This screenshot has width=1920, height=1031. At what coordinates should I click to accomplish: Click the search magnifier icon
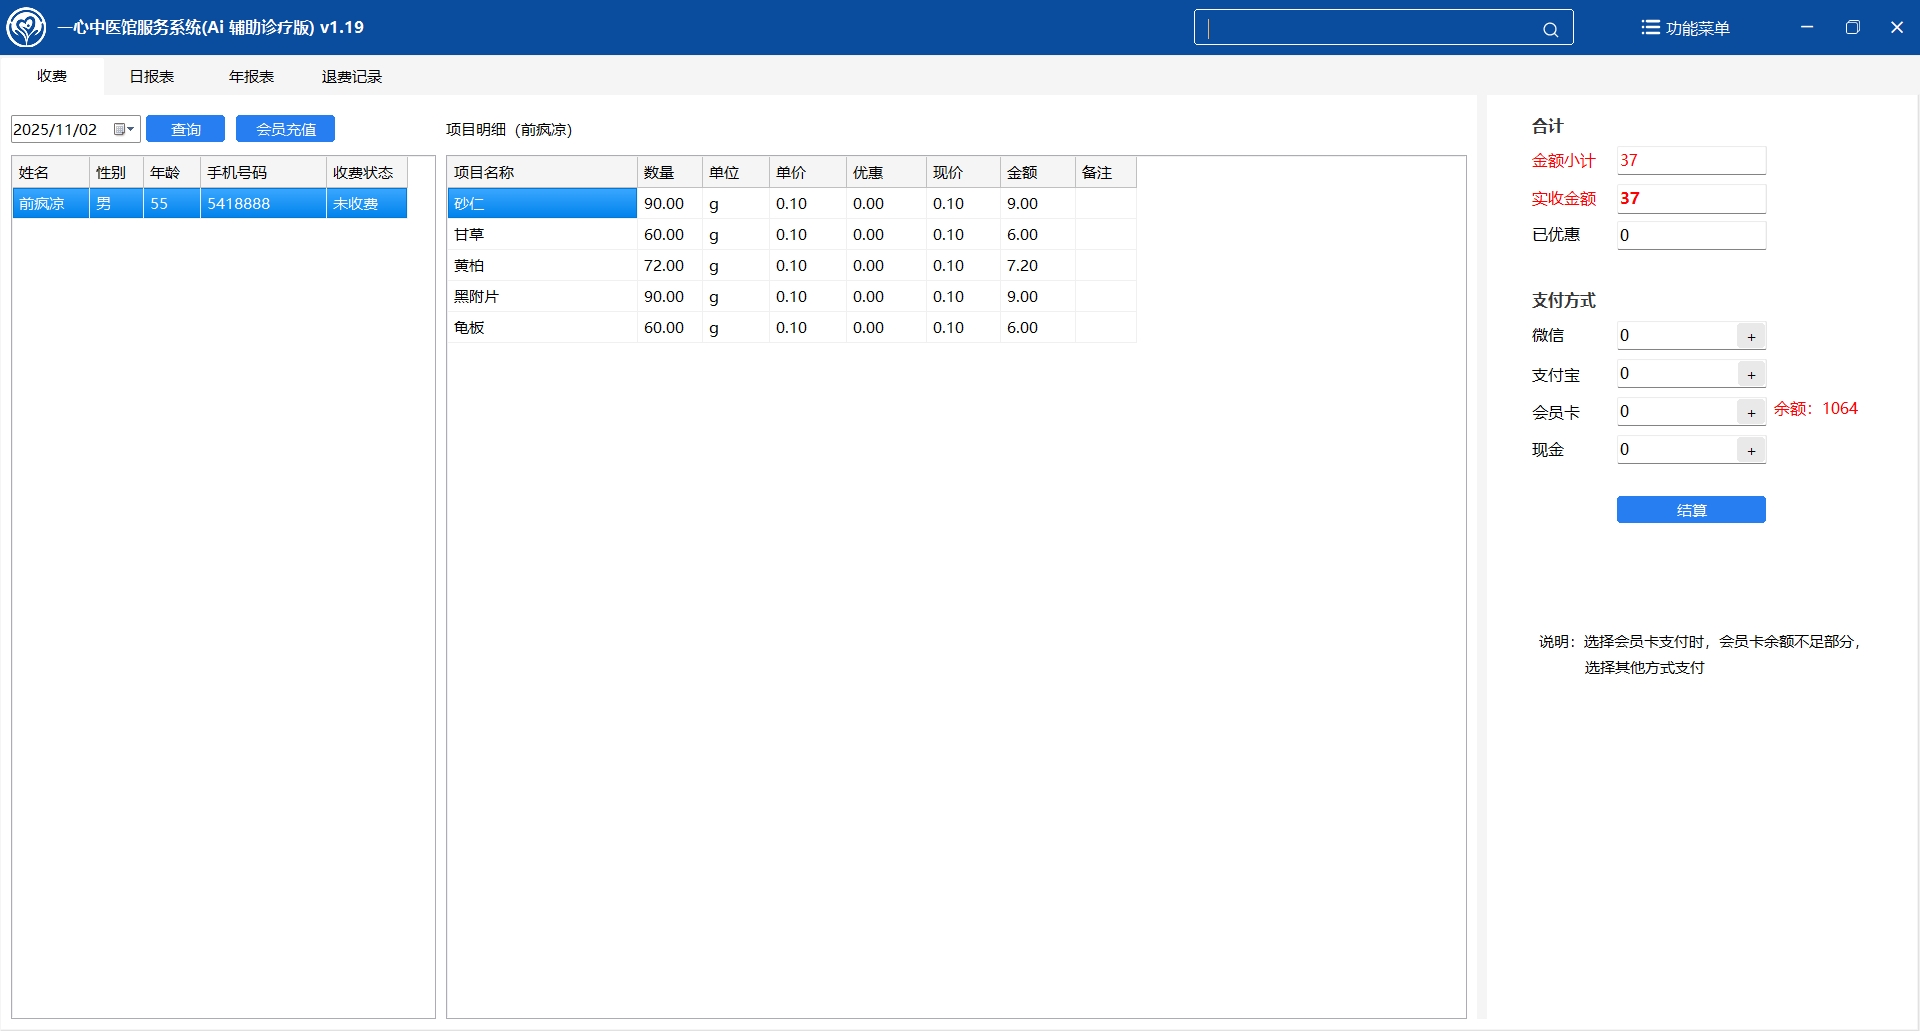pyautogui.click(x=1550, y=29)
